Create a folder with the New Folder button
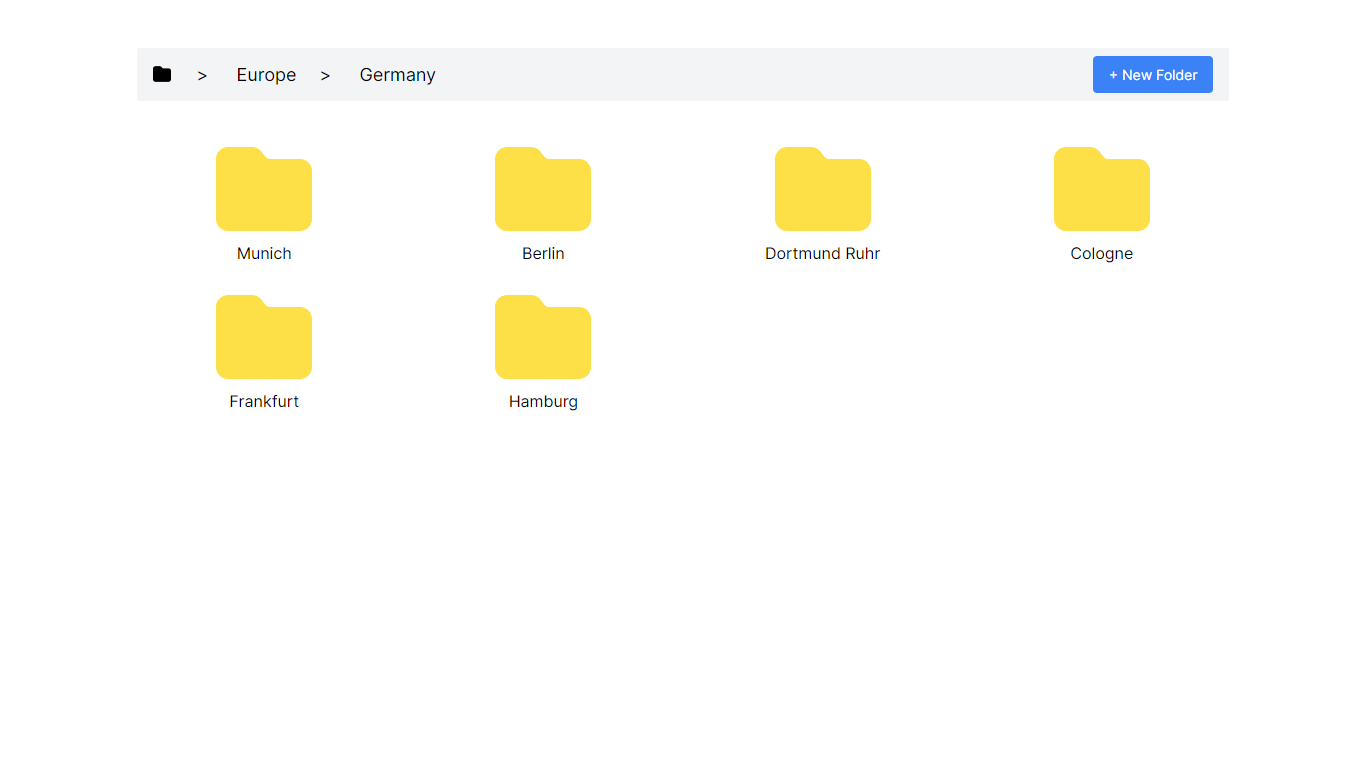Image resolution: width=1366 pixels, height=768 pixels. (1152, 75)
